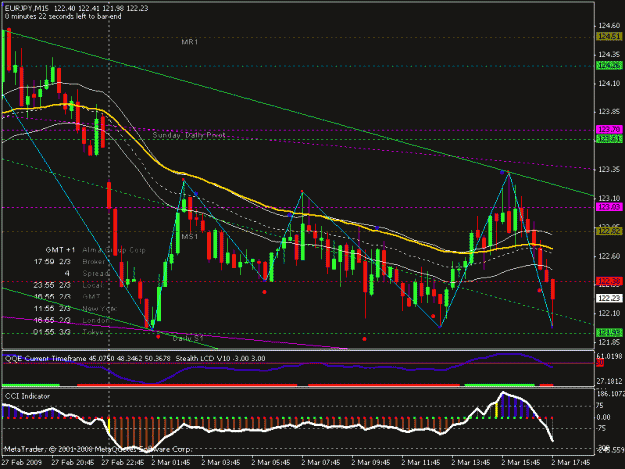Click the olive 122.82 price tag
625x469 pixels.
pos(609,231)
